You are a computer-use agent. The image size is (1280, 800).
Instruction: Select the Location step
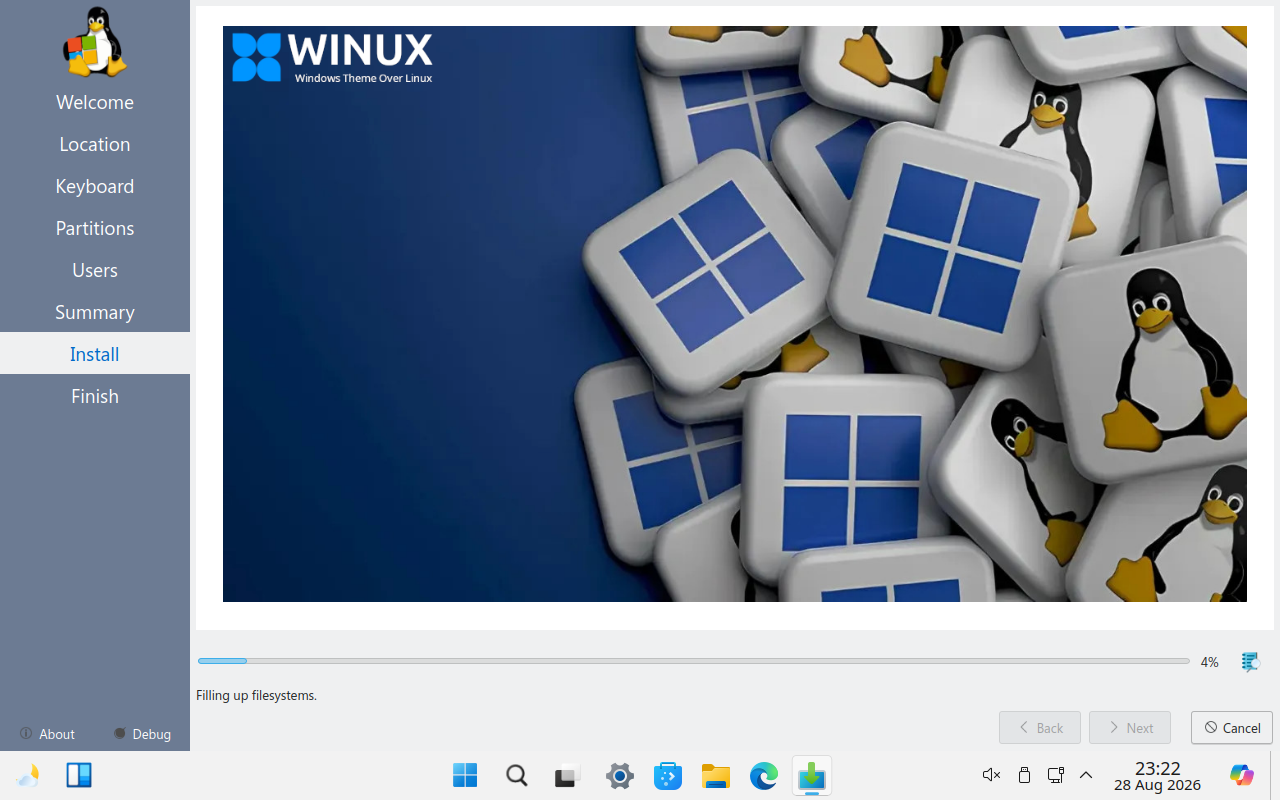pos(95,144)
